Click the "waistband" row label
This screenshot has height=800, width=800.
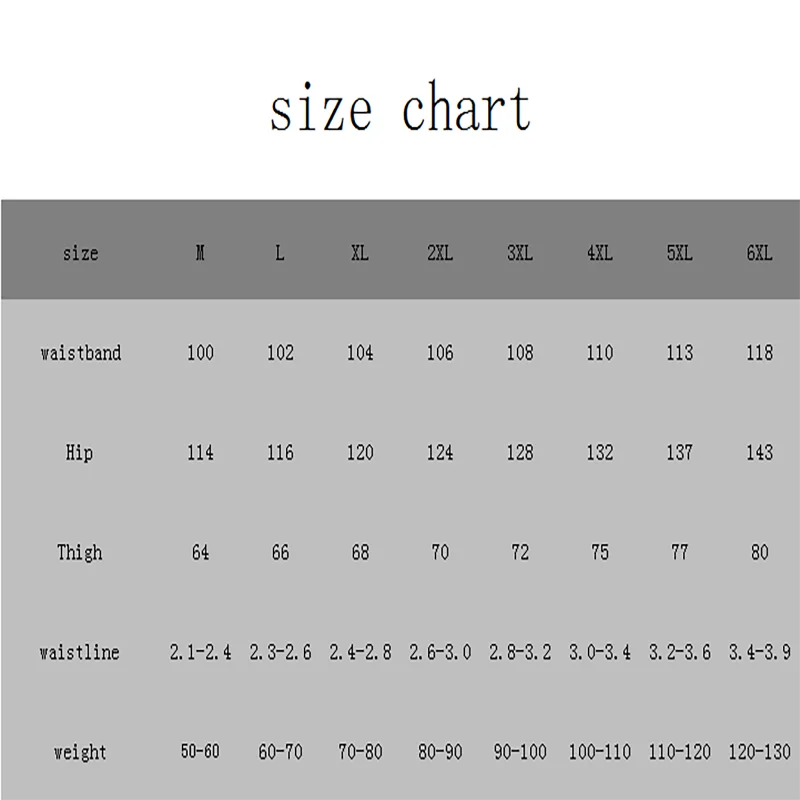[80, 353]
